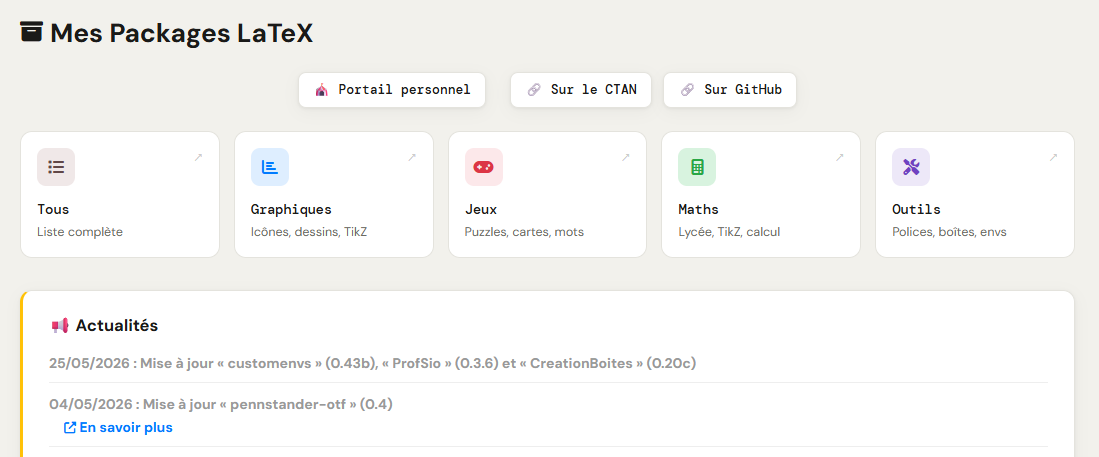Viewport: 1099px width, 457px height.
Task: Select the Outils category title
Action: 916,210
